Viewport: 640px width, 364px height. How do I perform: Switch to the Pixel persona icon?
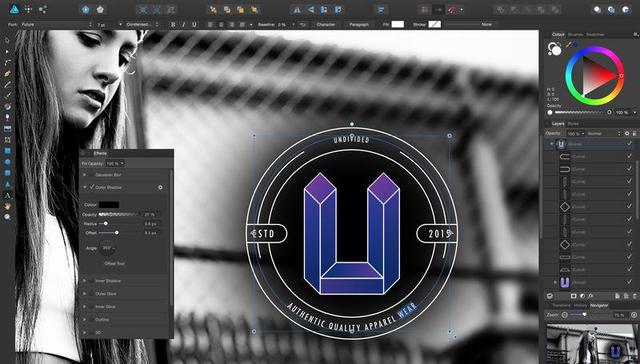pyautogui.click(x=28, y=9)
